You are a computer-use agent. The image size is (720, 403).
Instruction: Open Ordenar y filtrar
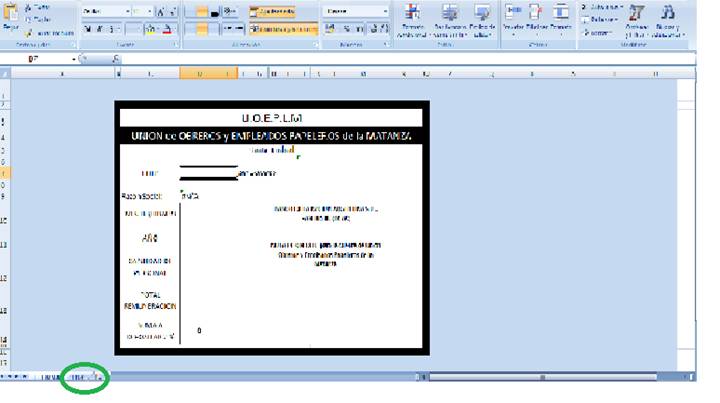coord(636,18)
